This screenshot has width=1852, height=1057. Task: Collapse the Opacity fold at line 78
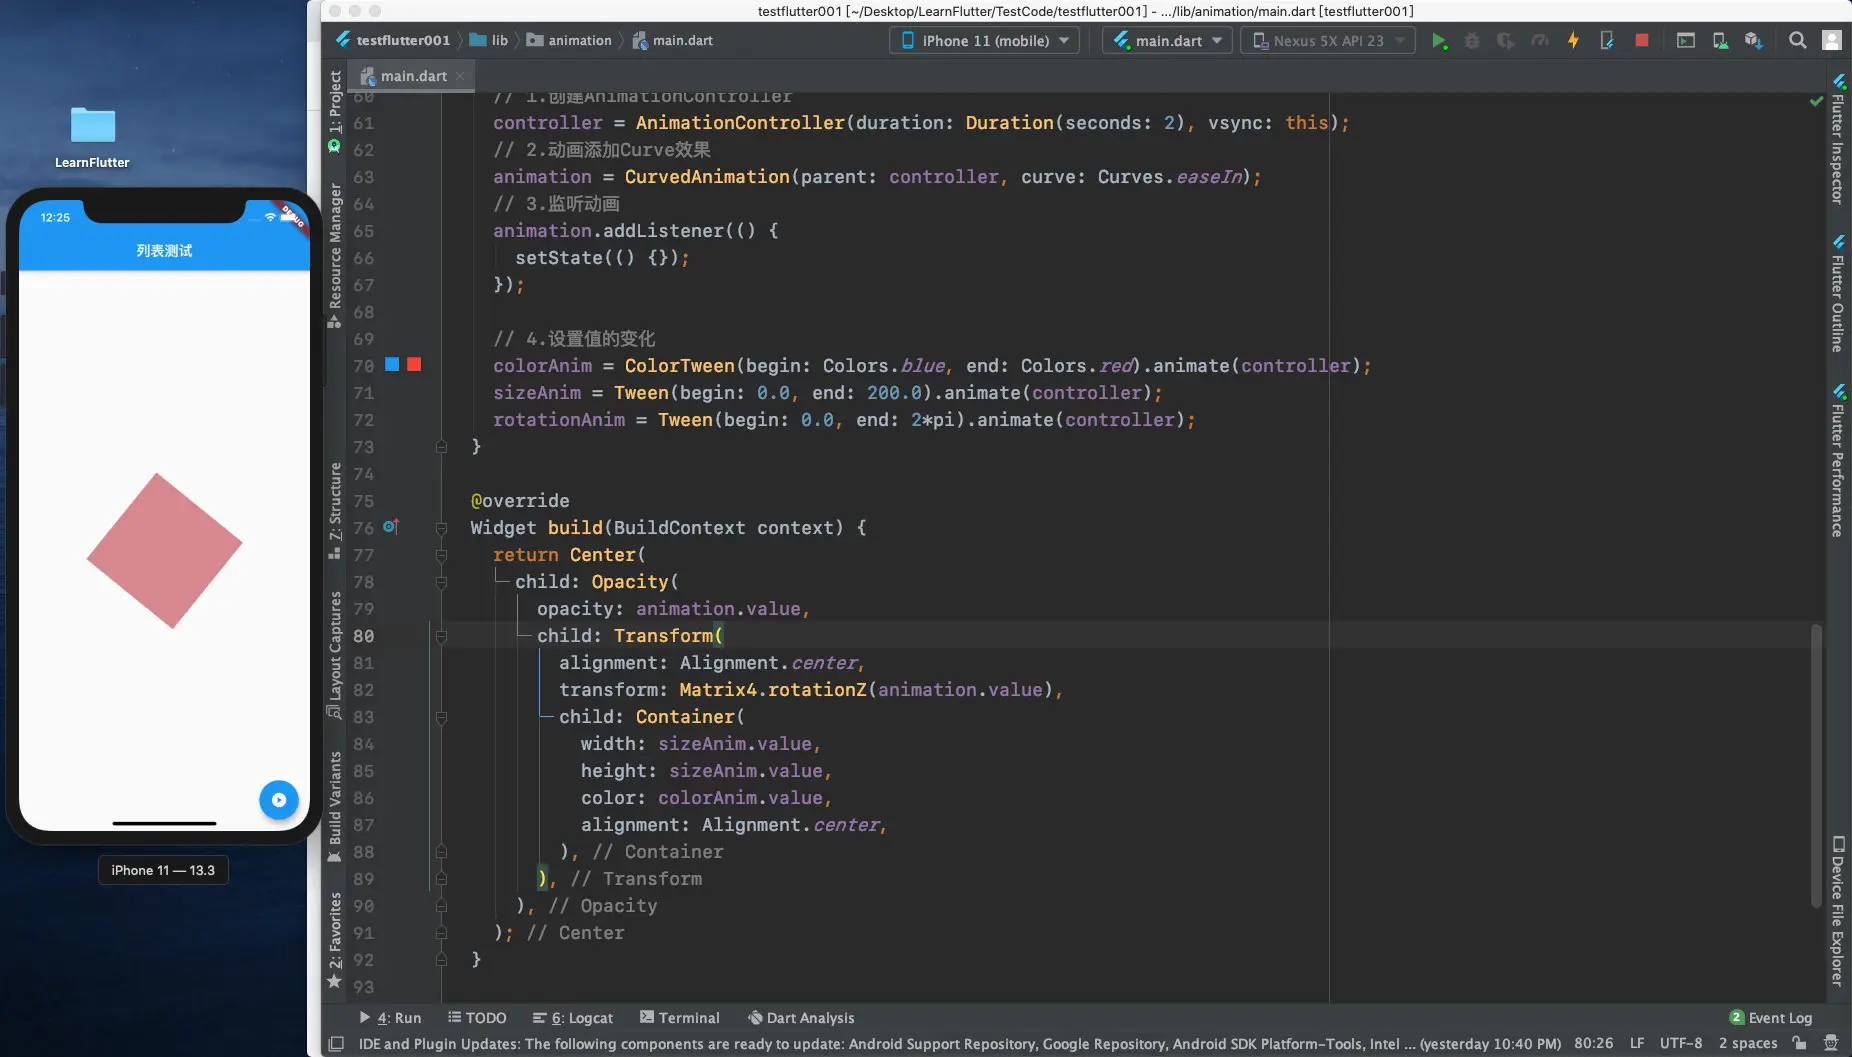[441, 582]
